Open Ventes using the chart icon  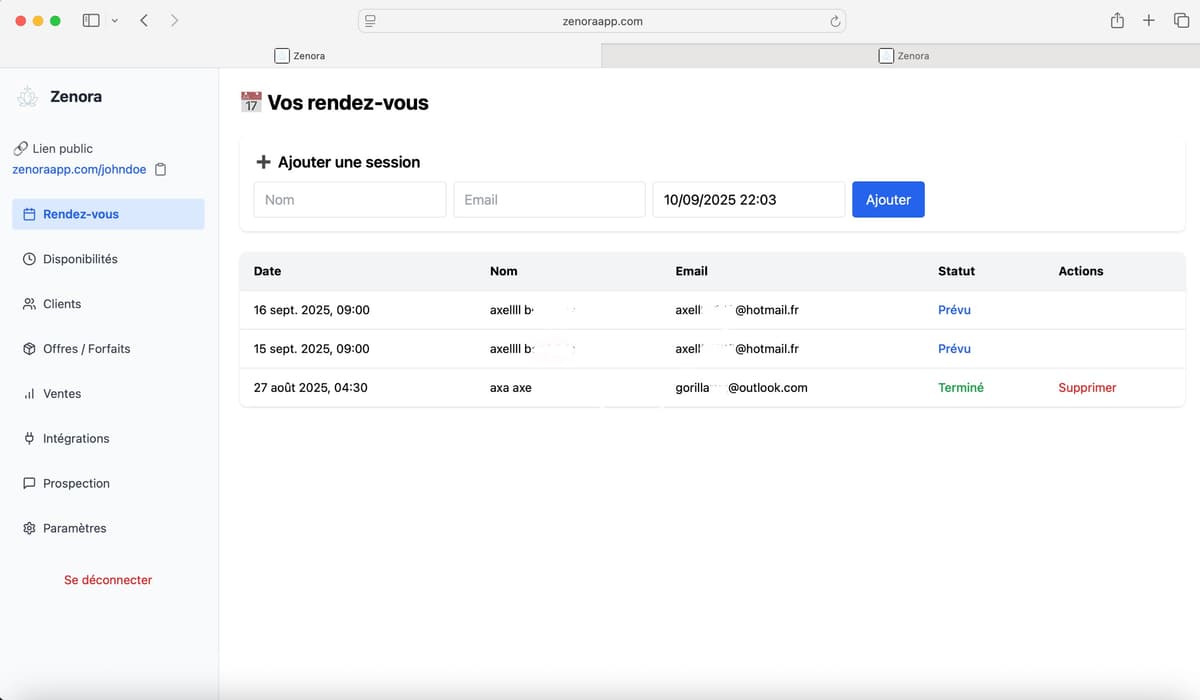click(x=29, y=393)
